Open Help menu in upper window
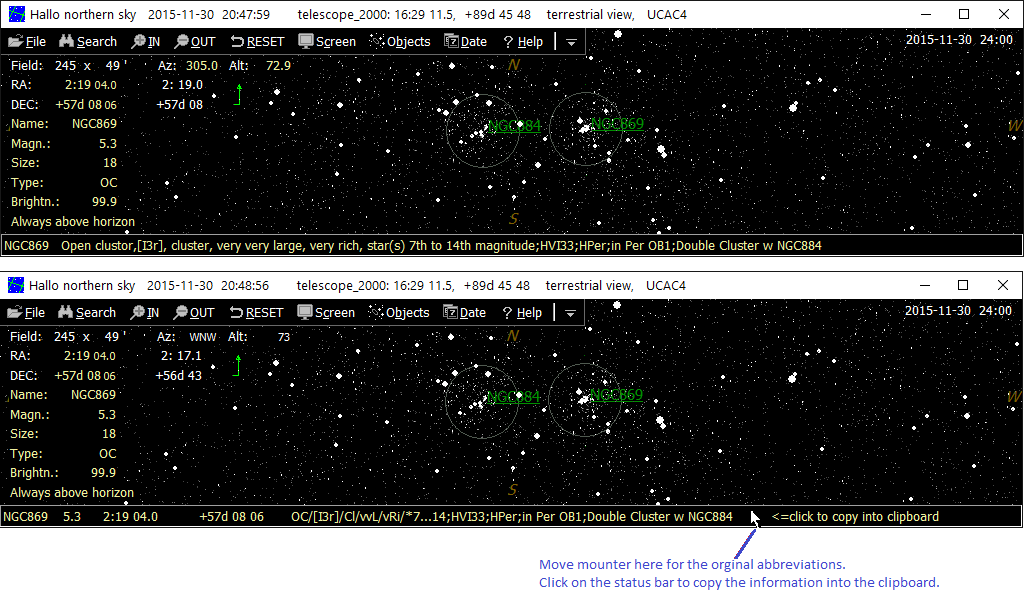 coord(523,41)
